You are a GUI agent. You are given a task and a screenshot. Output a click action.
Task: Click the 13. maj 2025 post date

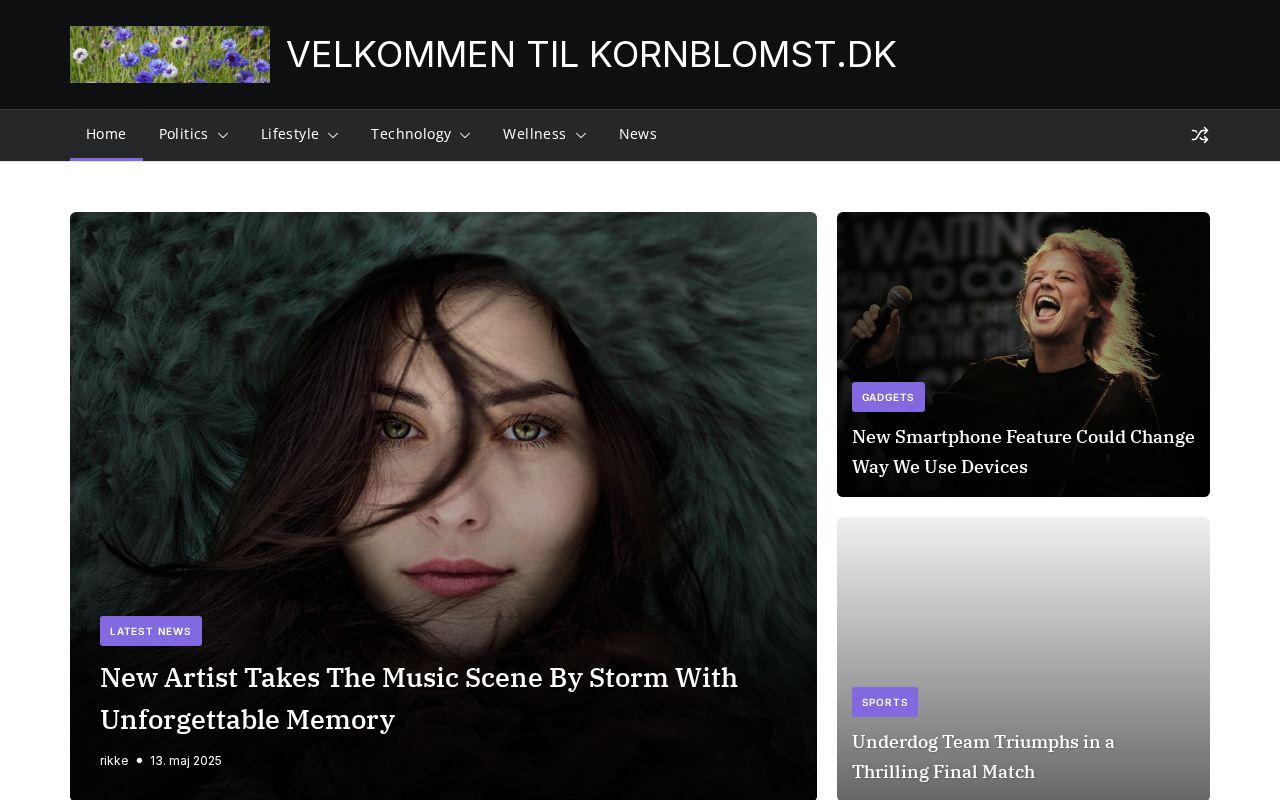(x=186, y=761)
